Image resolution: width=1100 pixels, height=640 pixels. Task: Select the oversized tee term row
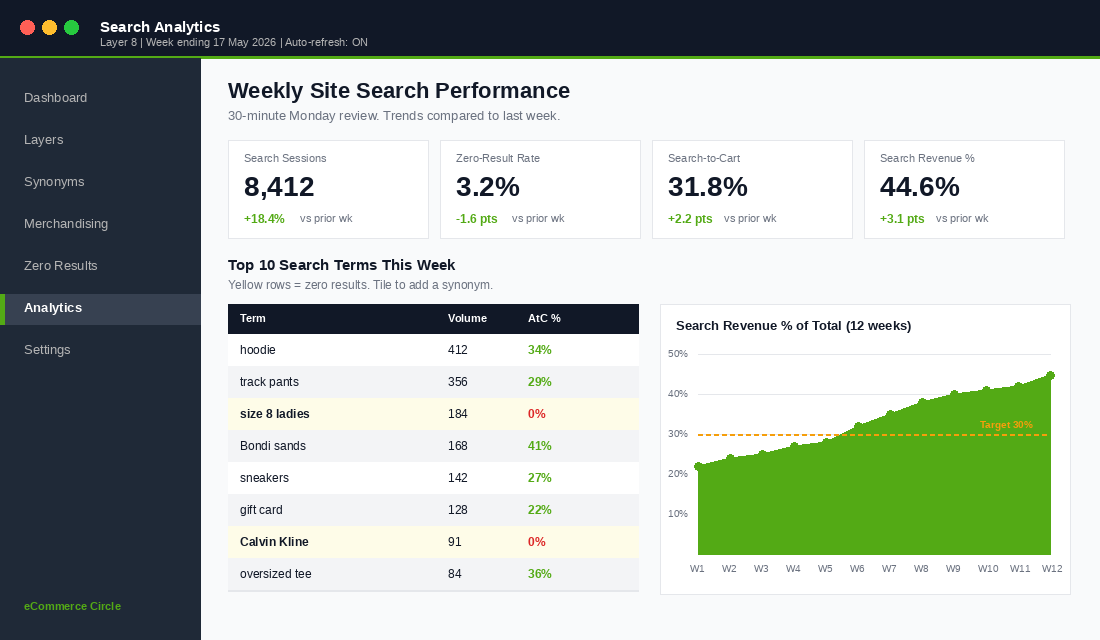coord(434,574)
